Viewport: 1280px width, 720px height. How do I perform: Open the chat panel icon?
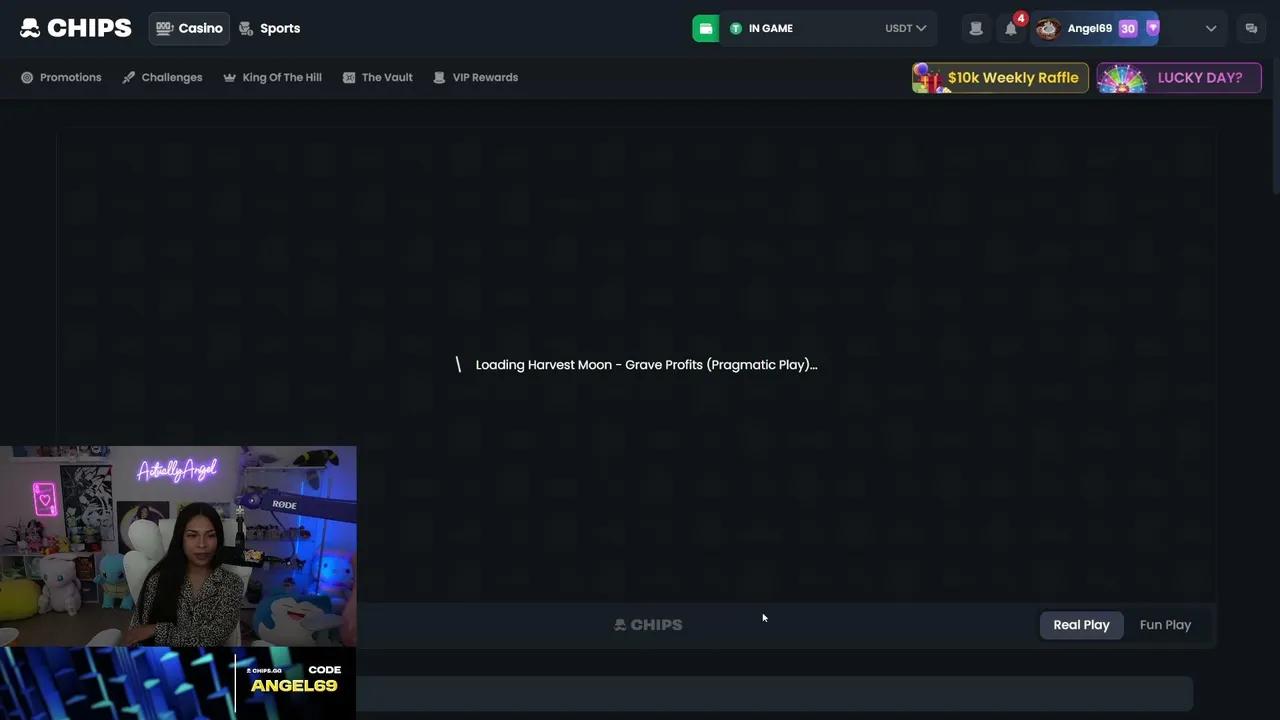point(1251,28)
